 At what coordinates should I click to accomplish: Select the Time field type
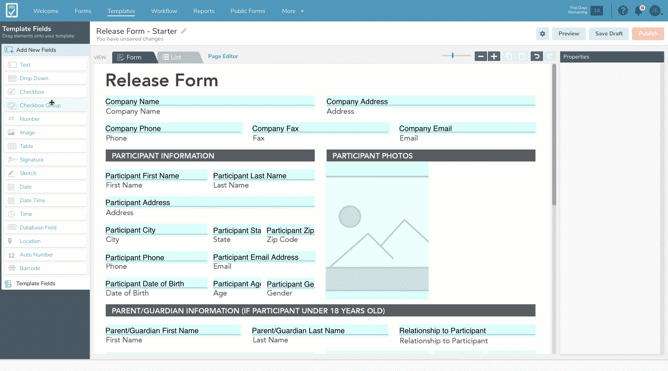click(46, 214)
